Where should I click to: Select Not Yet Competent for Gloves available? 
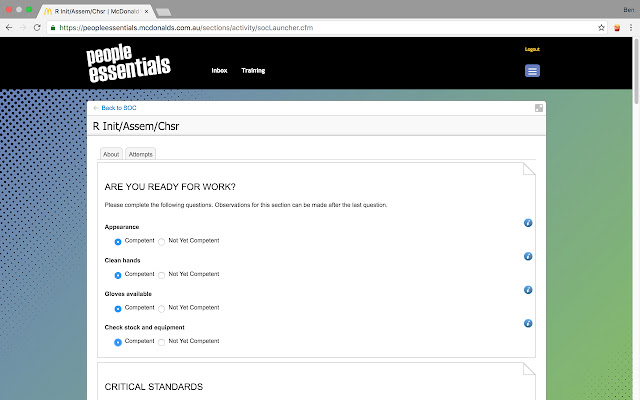tap(162, 309)
